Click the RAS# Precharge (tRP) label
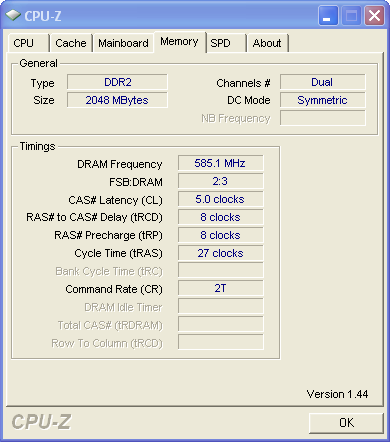Image resolution: width=390 pixels, height=442 pixels. [x=108, y=235]
